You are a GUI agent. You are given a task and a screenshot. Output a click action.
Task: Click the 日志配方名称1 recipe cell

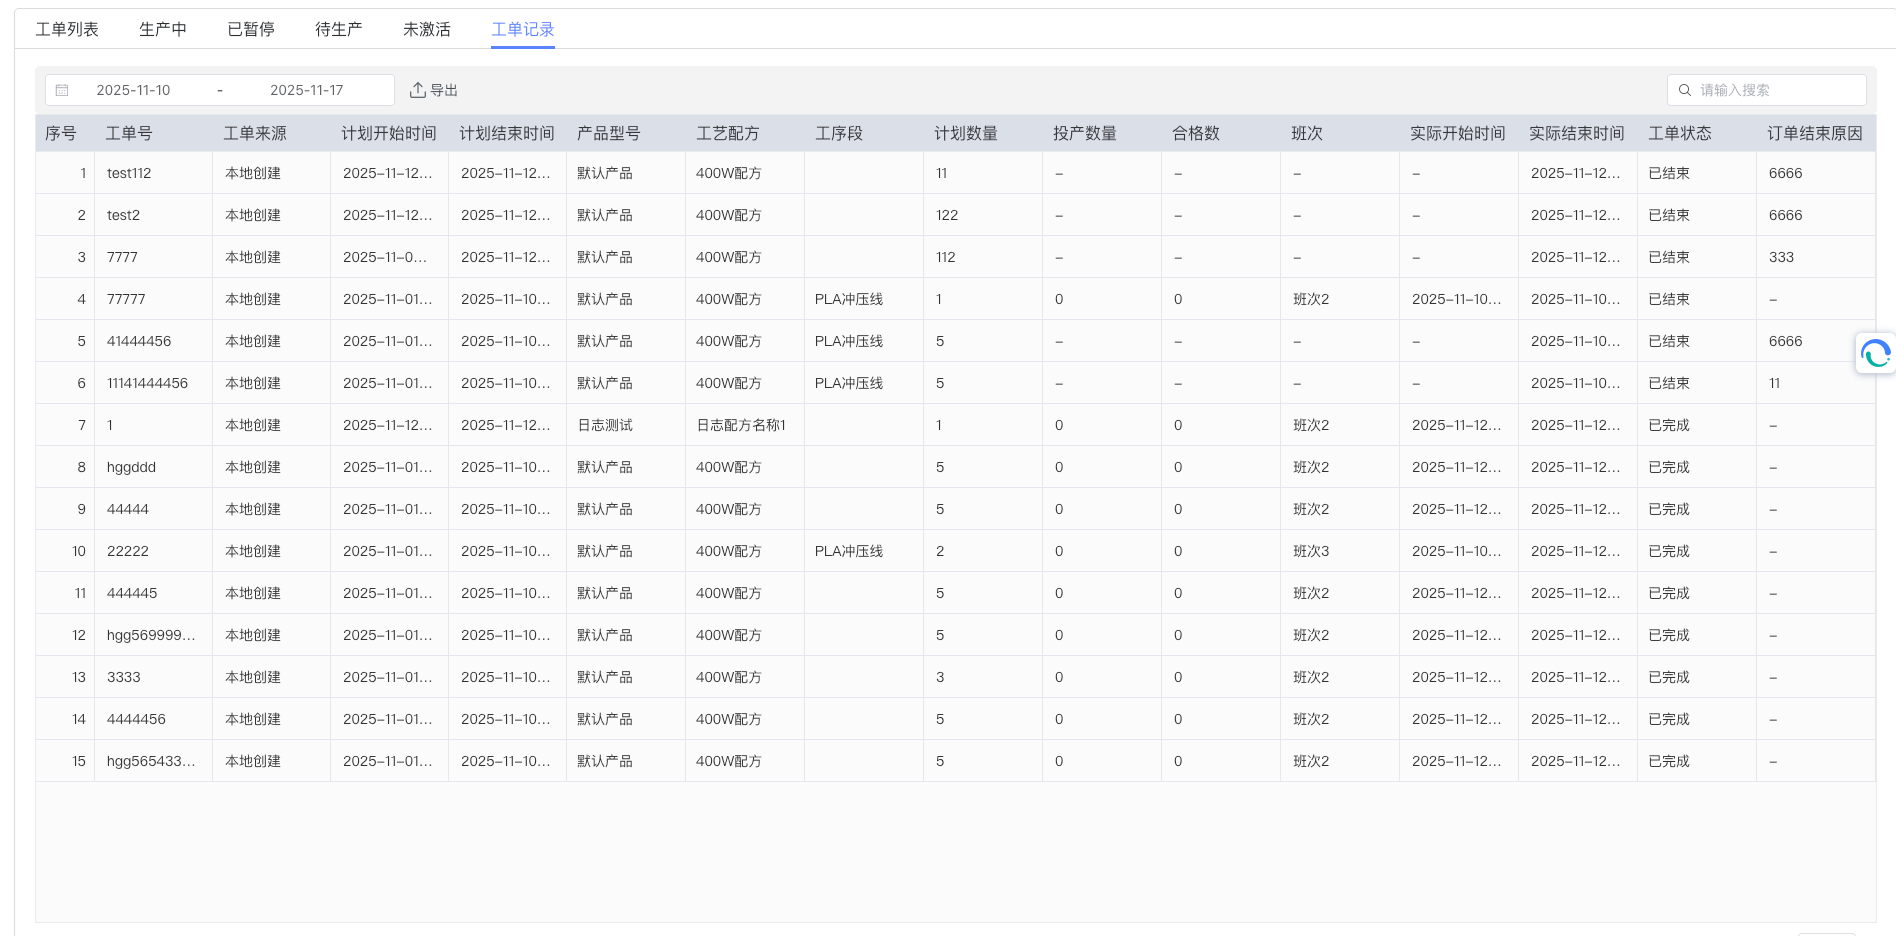coord(741,425)
